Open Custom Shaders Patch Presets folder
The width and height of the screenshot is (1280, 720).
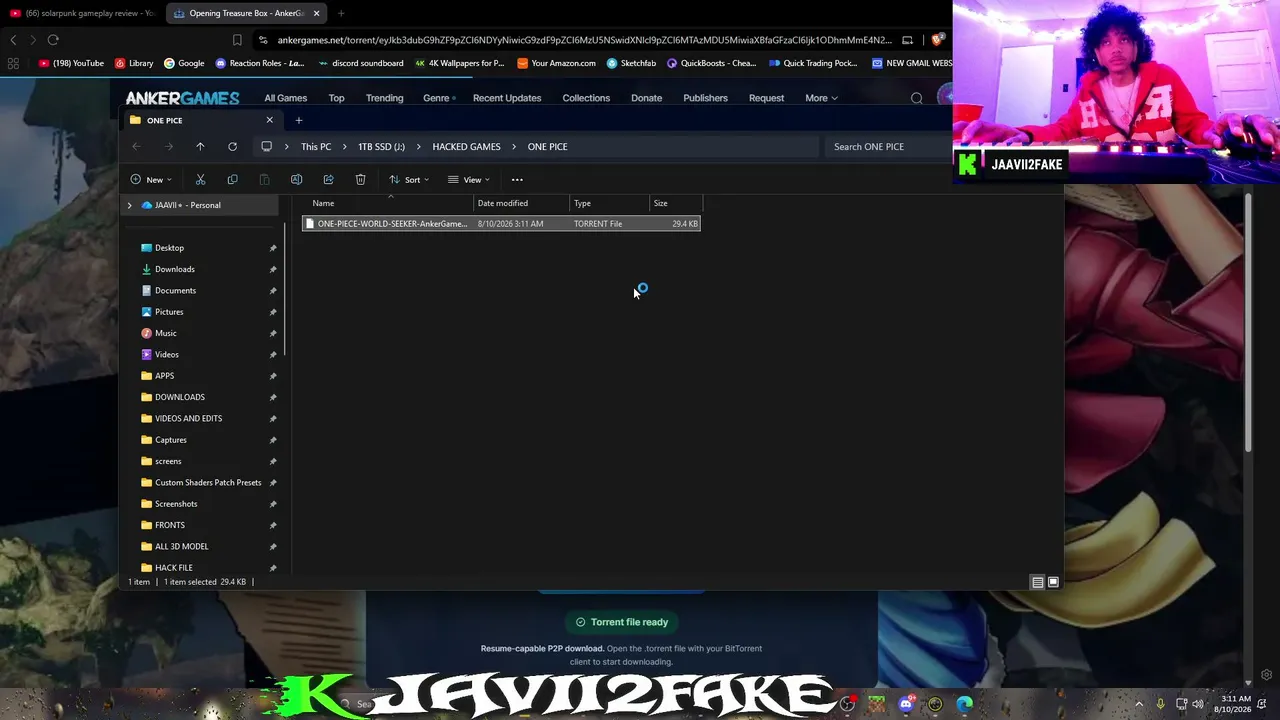(x=208, y=483)
